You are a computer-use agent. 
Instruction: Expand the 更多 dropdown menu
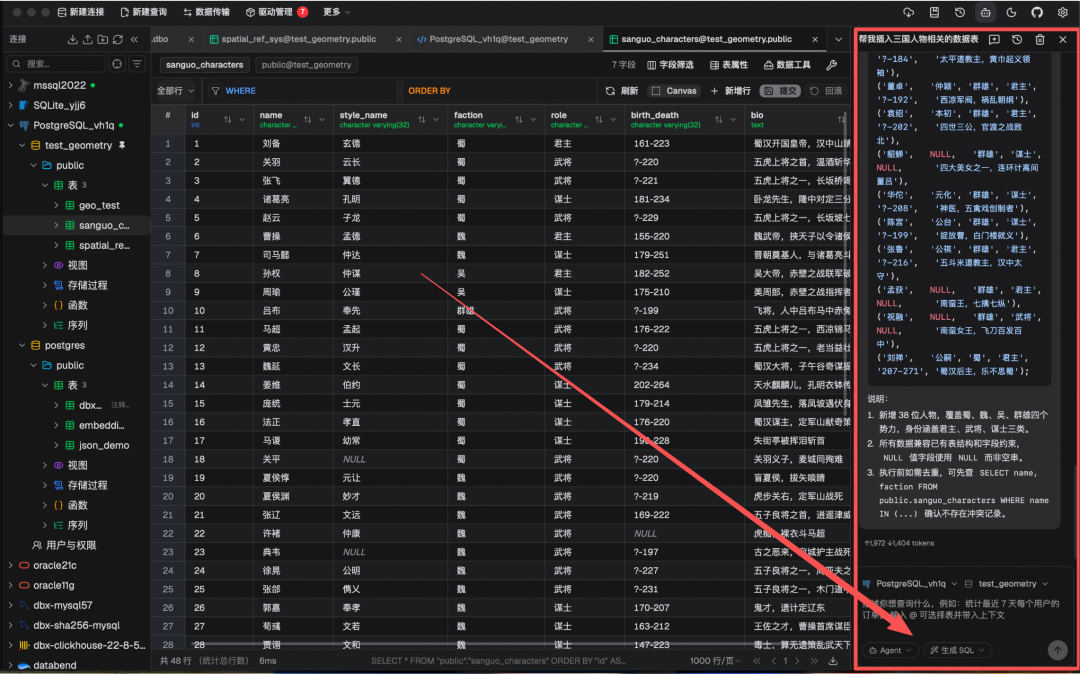pyautogui.click(x=337, y=12)
